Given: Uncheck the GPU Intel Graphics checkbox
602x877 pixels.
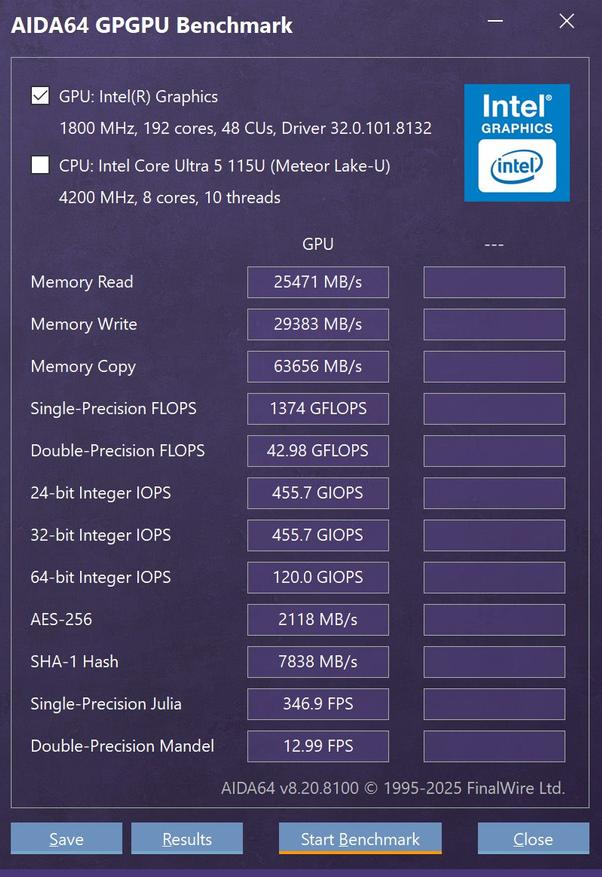Looking at the screenshot, I should (x=40, y=96).
